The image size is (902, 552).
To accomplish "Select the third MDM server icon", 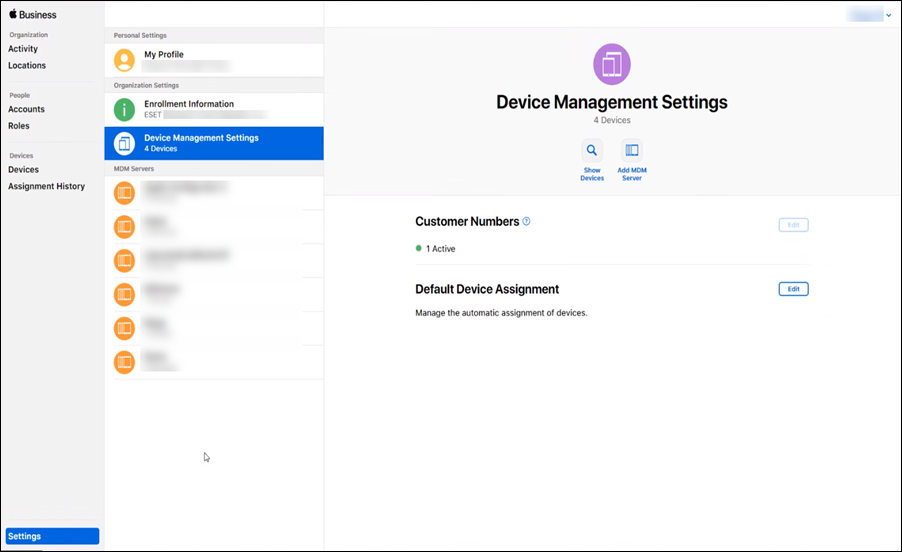I will (x=124, y=260).
